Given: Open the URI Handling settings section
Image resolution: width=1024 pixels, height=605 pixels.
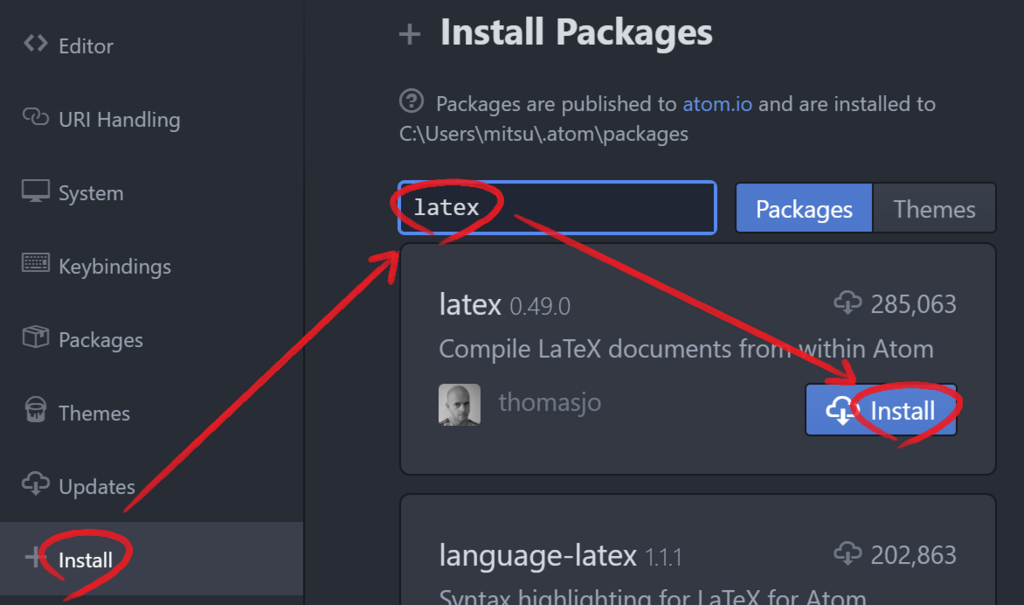Looking at the screenshot, I should [x=119, y=120].
